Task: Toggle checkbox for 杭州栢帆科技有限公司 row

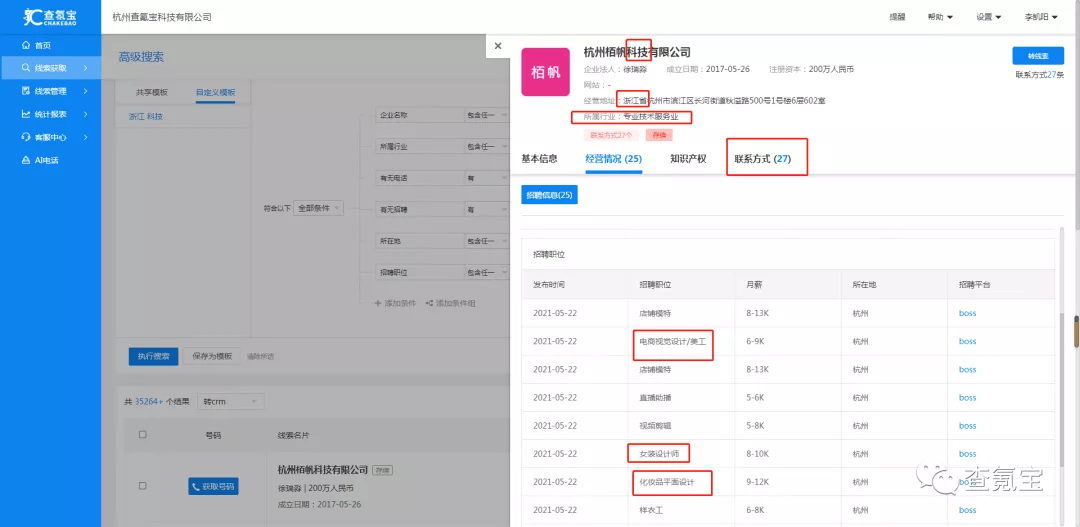Action: (143, 486)
